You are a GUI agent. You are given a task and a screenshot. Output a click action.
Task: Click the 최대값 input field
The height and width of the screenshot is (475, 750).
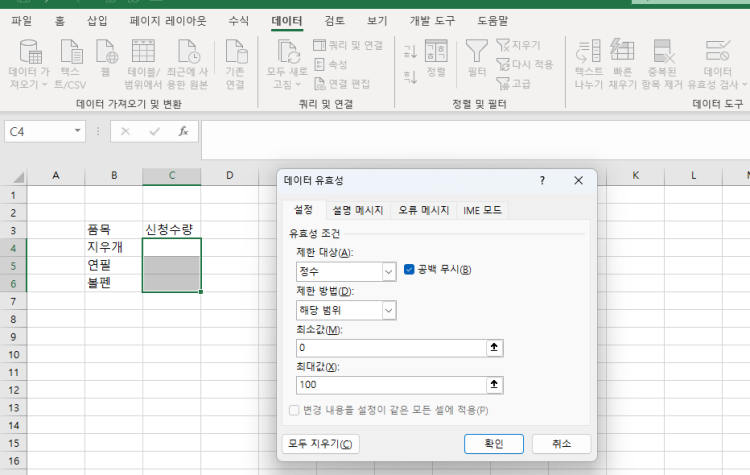tap(391, 385)
